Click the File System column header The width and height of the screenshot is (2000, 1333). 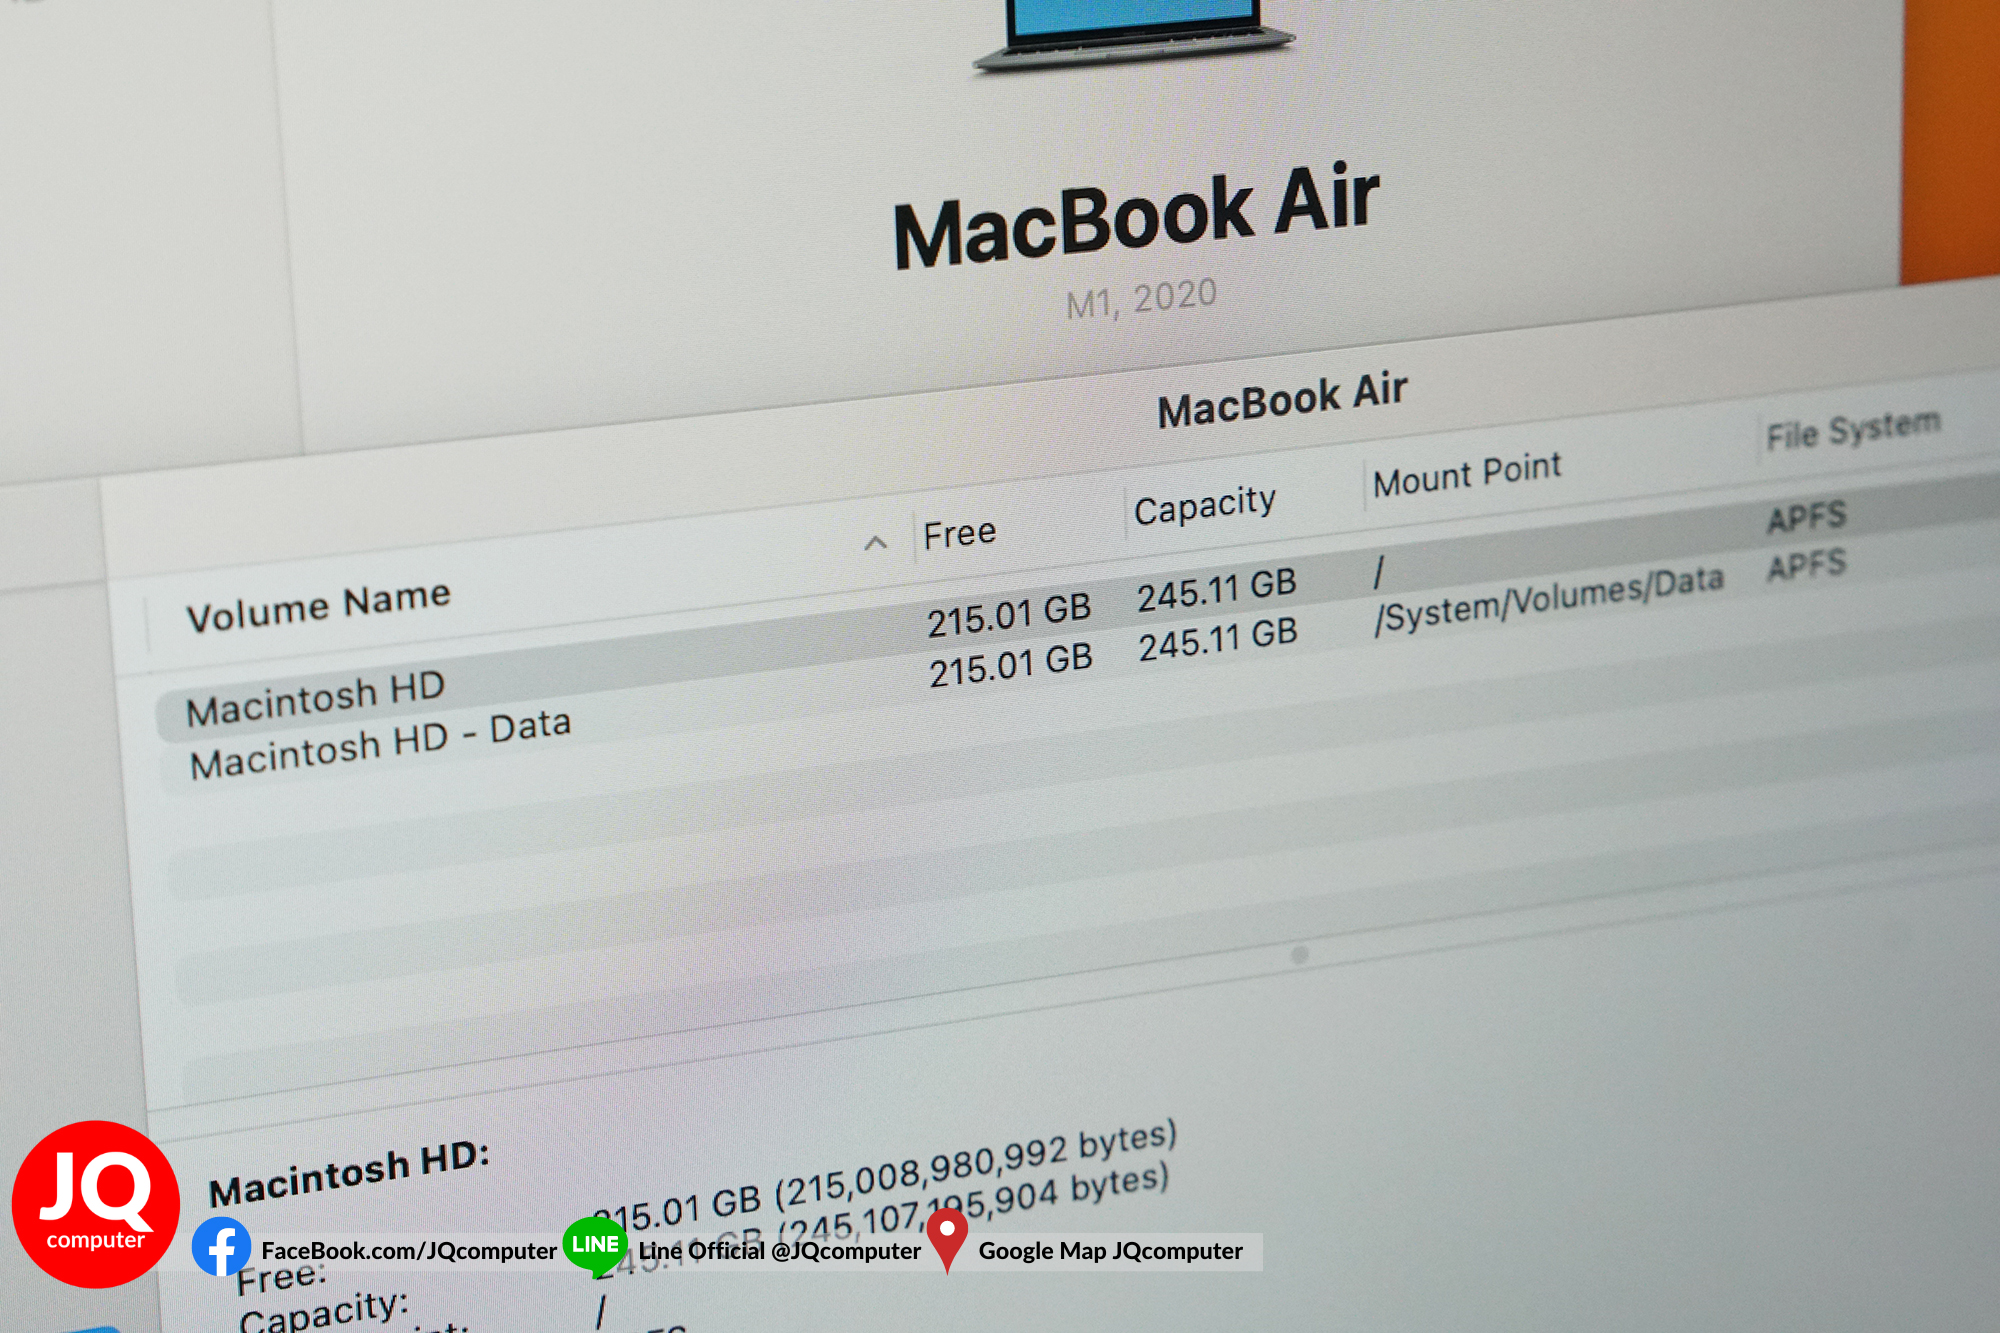pos(1853,429)
